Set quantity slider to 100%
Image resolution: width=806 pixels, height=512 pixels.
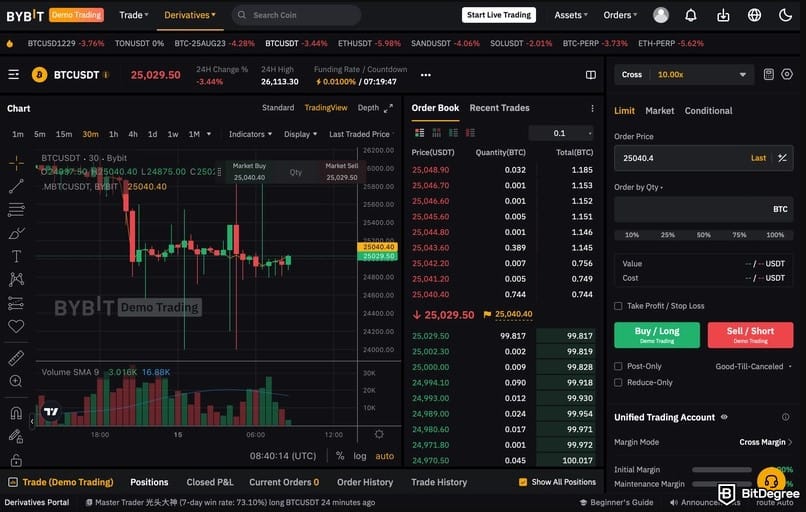(775, 235)
